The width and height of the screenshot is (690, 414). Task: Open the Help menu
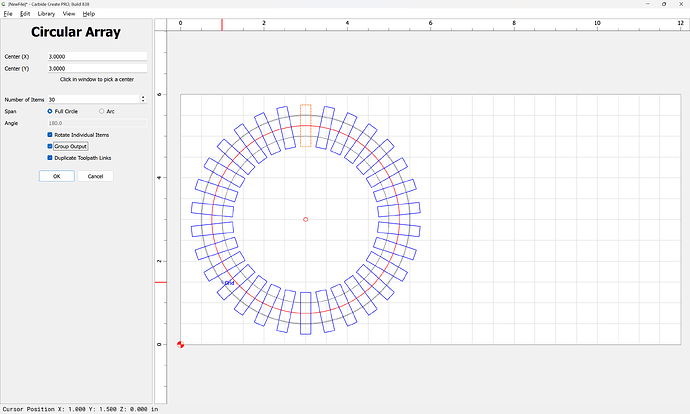click(x=89, y=14)
